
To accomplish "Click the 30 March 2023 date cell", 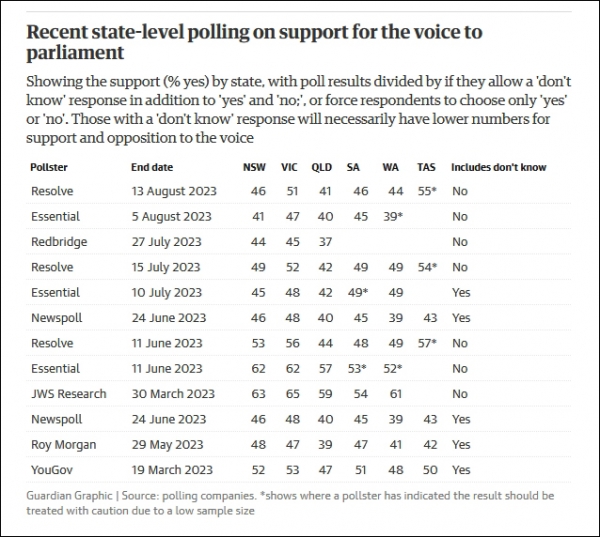I will tap(173, 394).
